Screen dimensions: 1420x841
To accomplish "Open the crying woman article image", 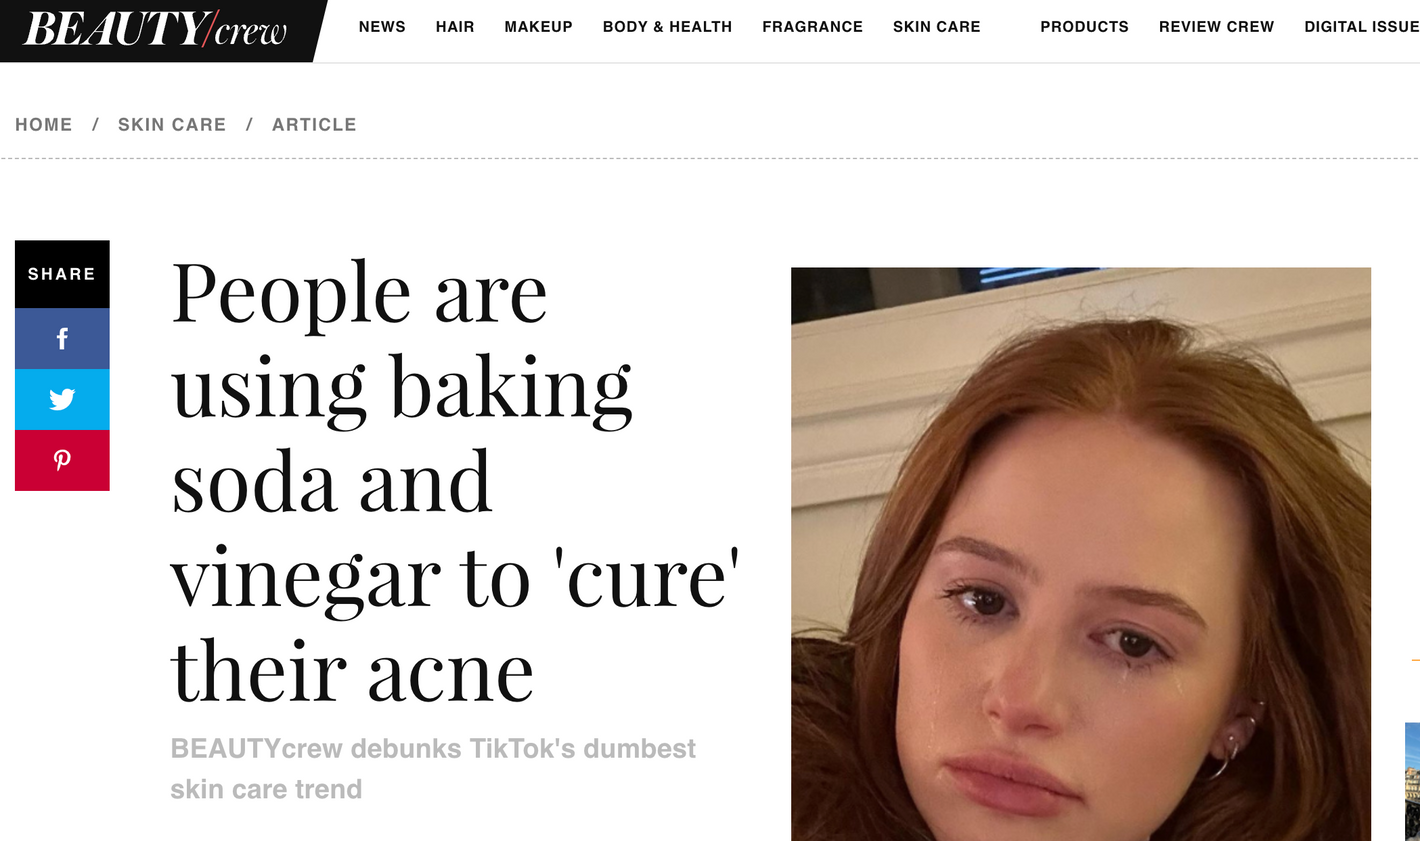I will (1080, 554).
